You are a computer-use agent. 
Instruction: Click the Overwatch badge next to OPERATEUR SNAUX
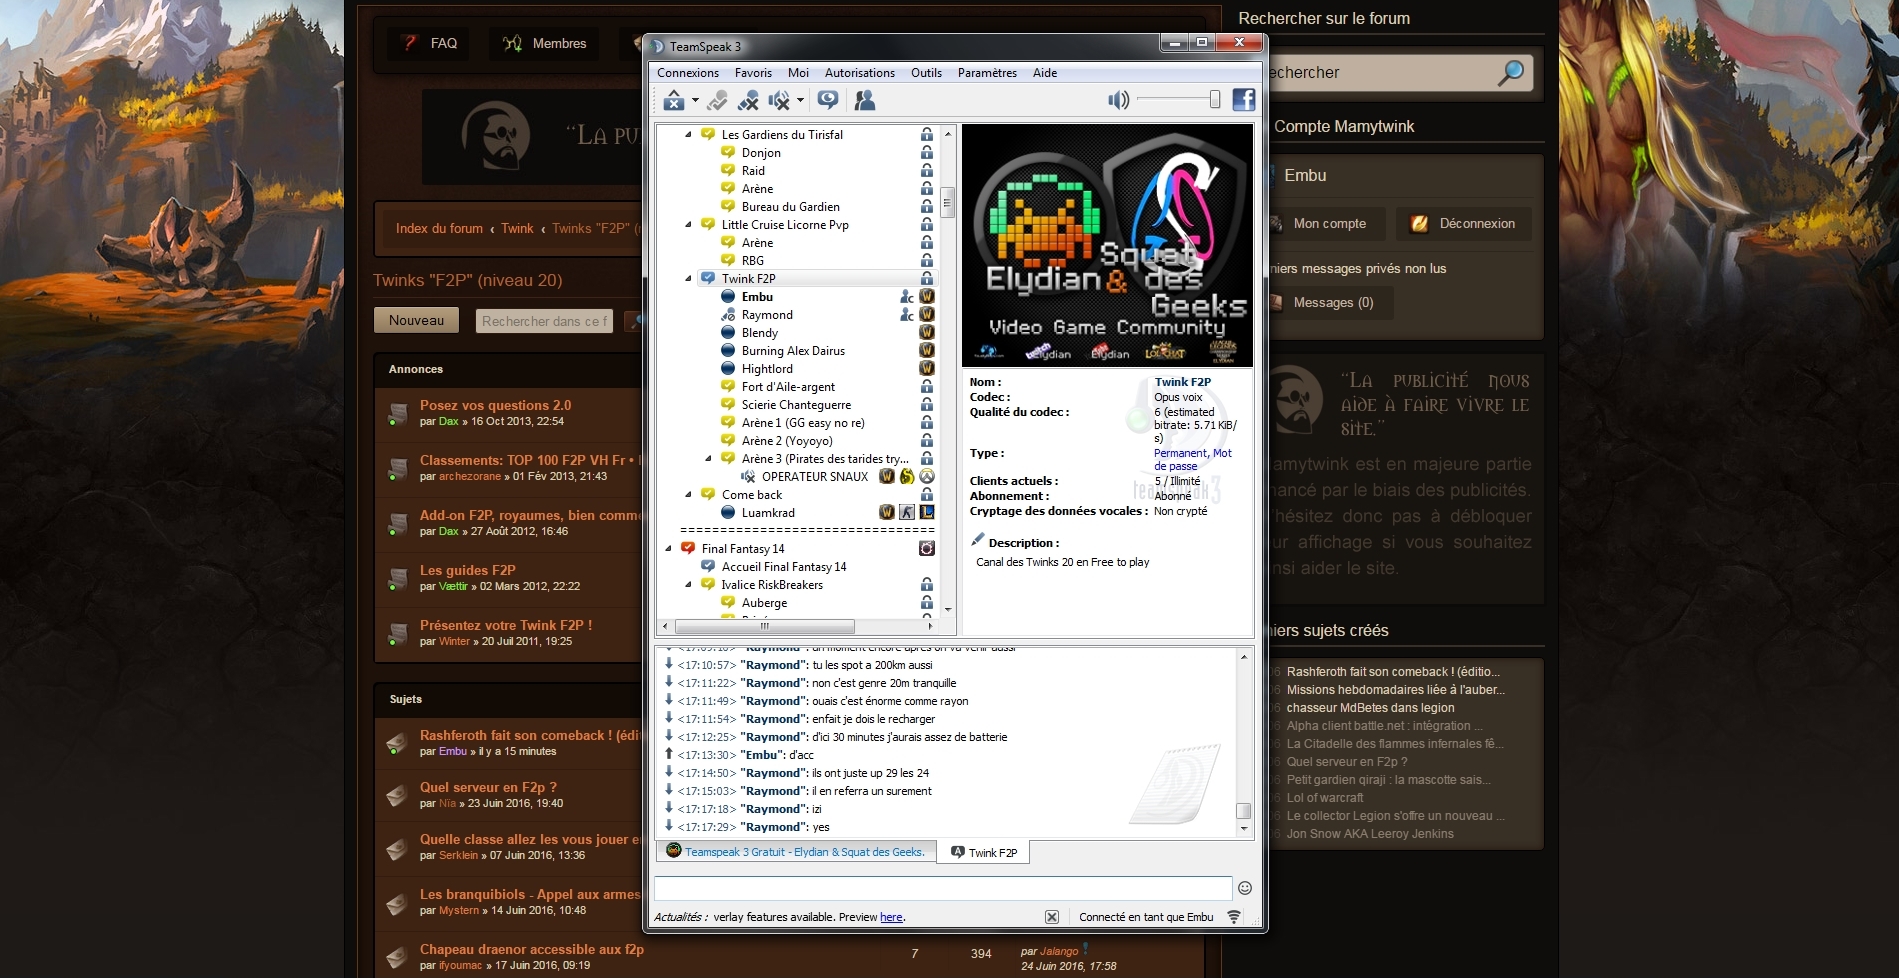[927, 477]
